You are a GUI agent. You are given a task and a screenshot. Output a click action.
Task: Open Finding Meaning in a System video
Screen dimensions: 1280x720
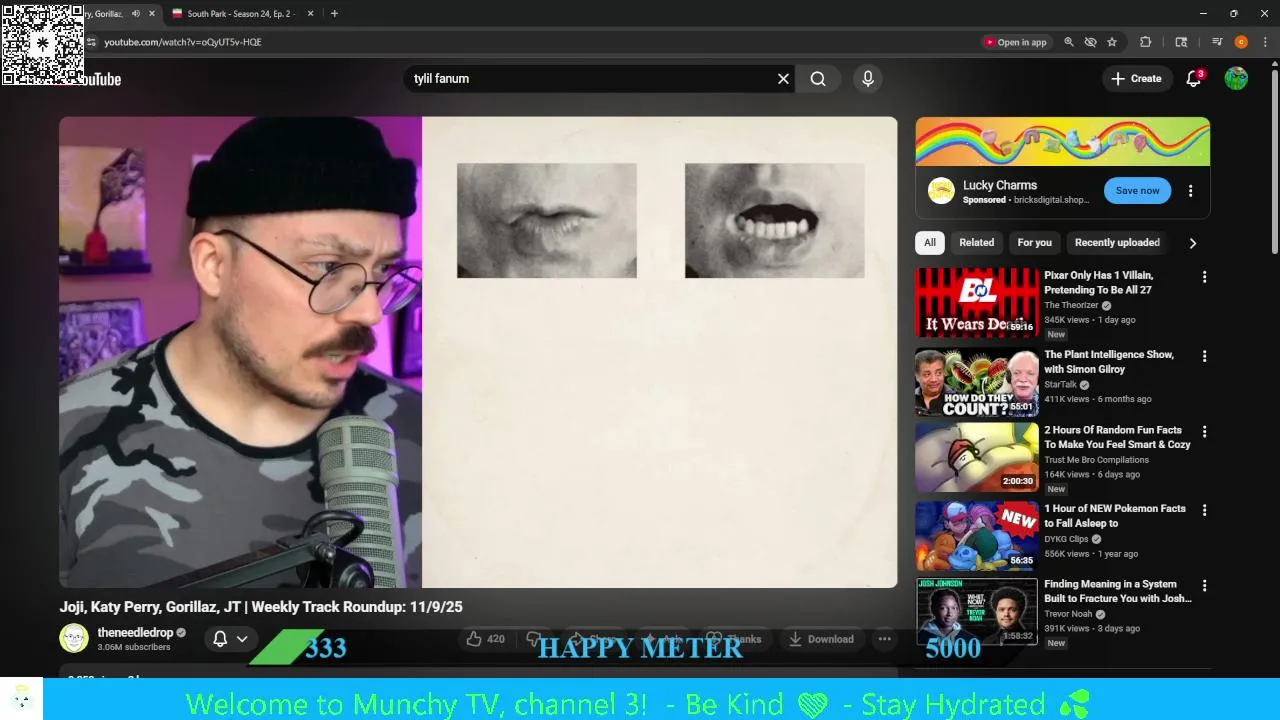(1118, 591)
